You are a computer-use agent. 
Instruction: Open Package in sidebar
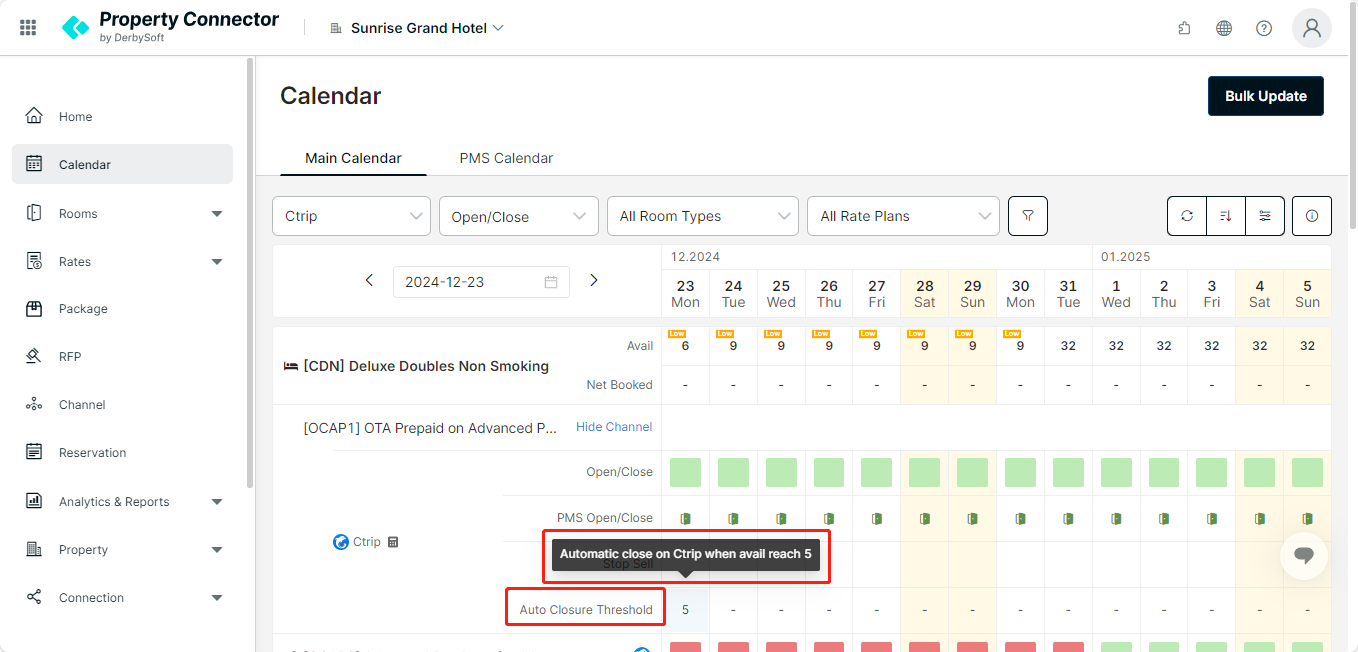click(122, 309)
